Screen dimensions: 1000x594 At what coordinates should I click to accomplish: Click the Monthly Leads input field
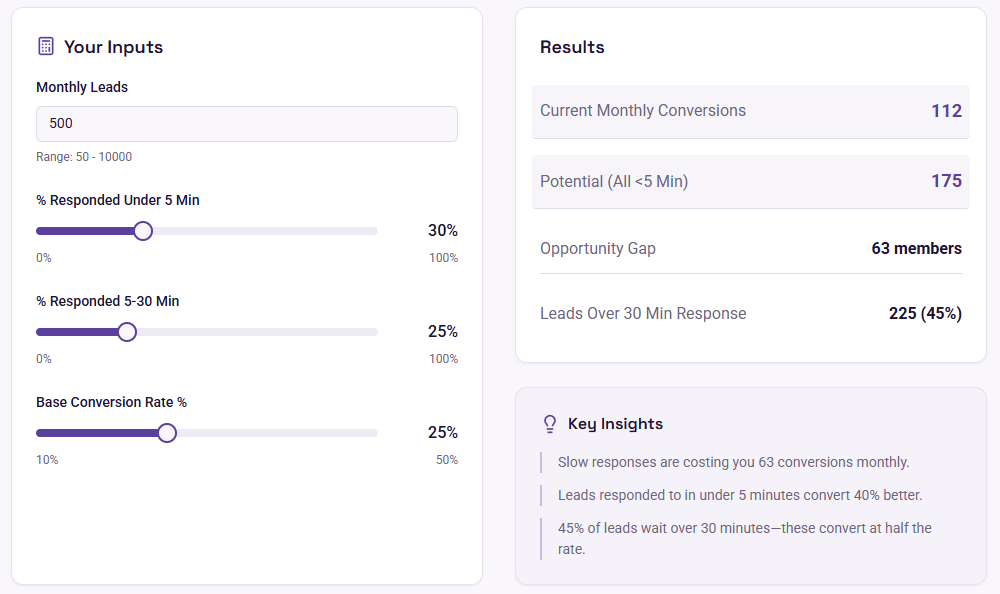point(247,124)
